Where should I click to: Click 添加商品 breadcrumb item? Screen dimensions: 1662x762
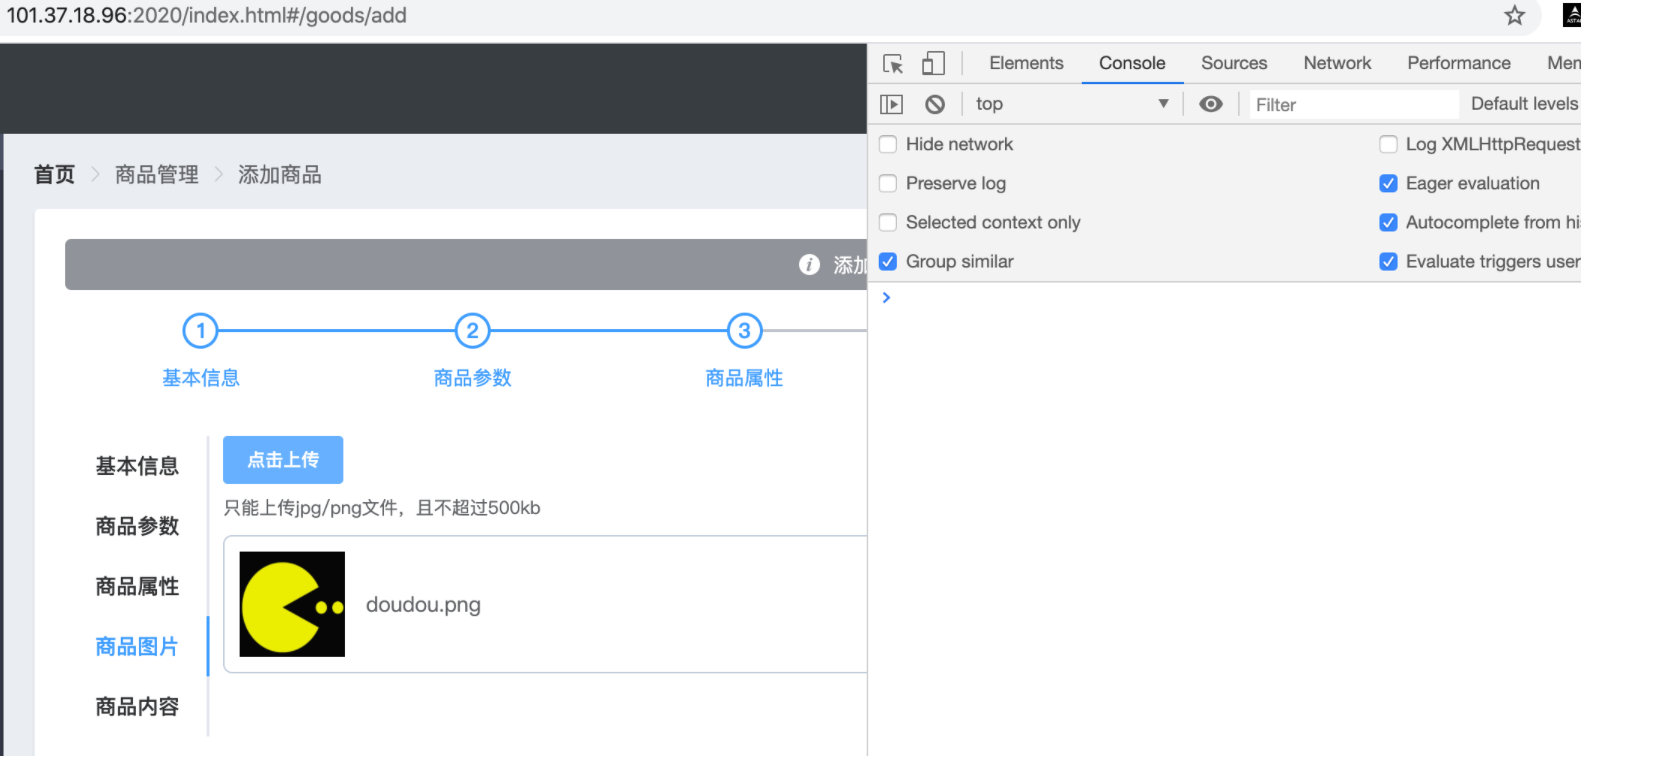[280, 175]
